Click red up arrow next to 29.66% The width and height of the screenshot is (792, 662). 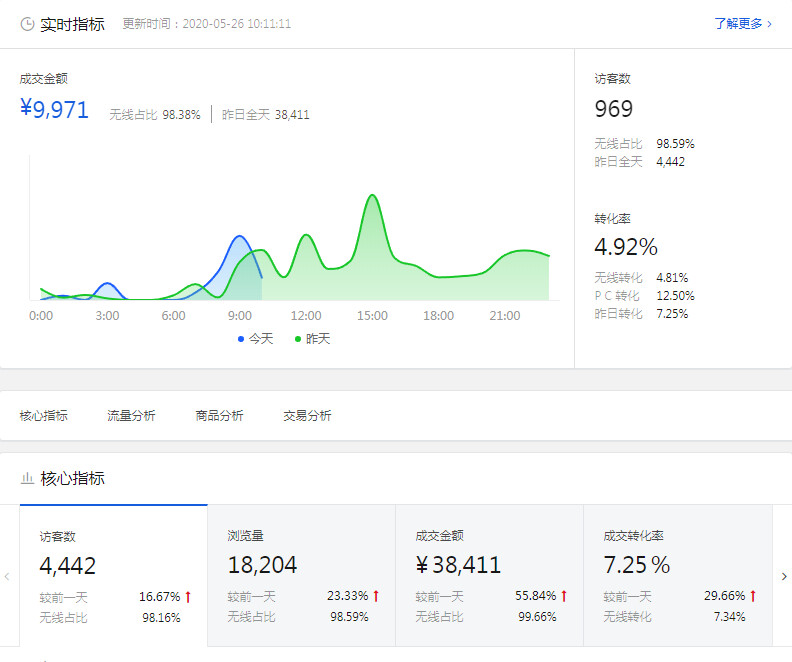pyautogui.click(x=752, y=596)
